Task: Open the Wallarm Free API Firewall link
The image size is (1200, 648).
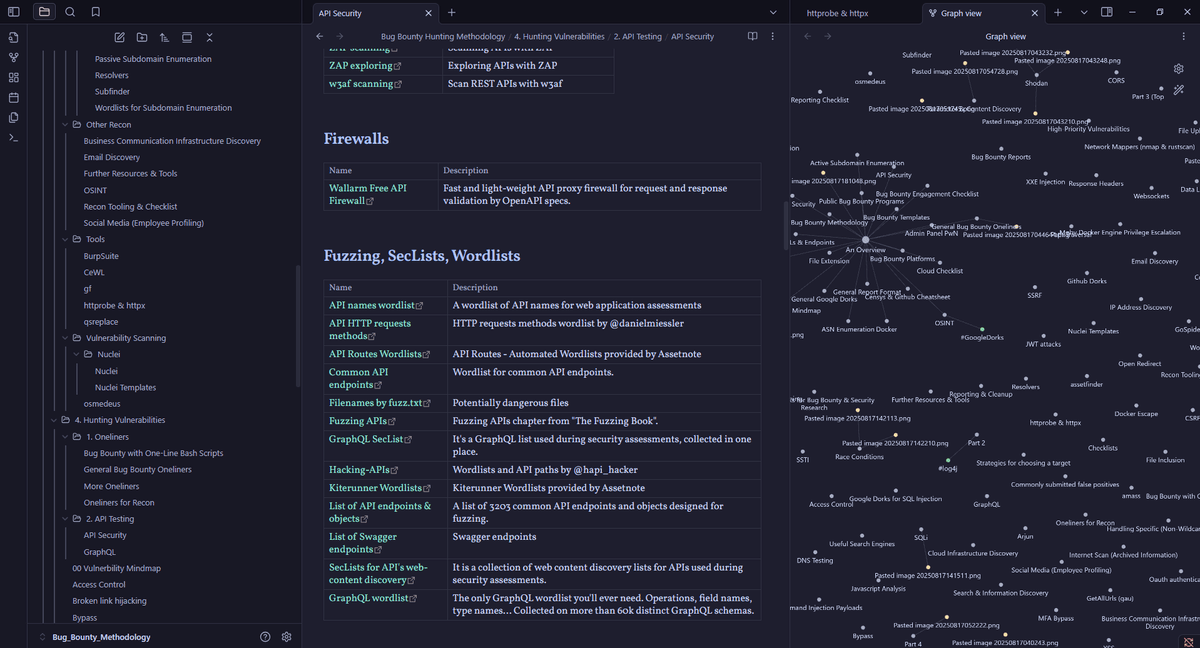Action: tap(367, 188)
